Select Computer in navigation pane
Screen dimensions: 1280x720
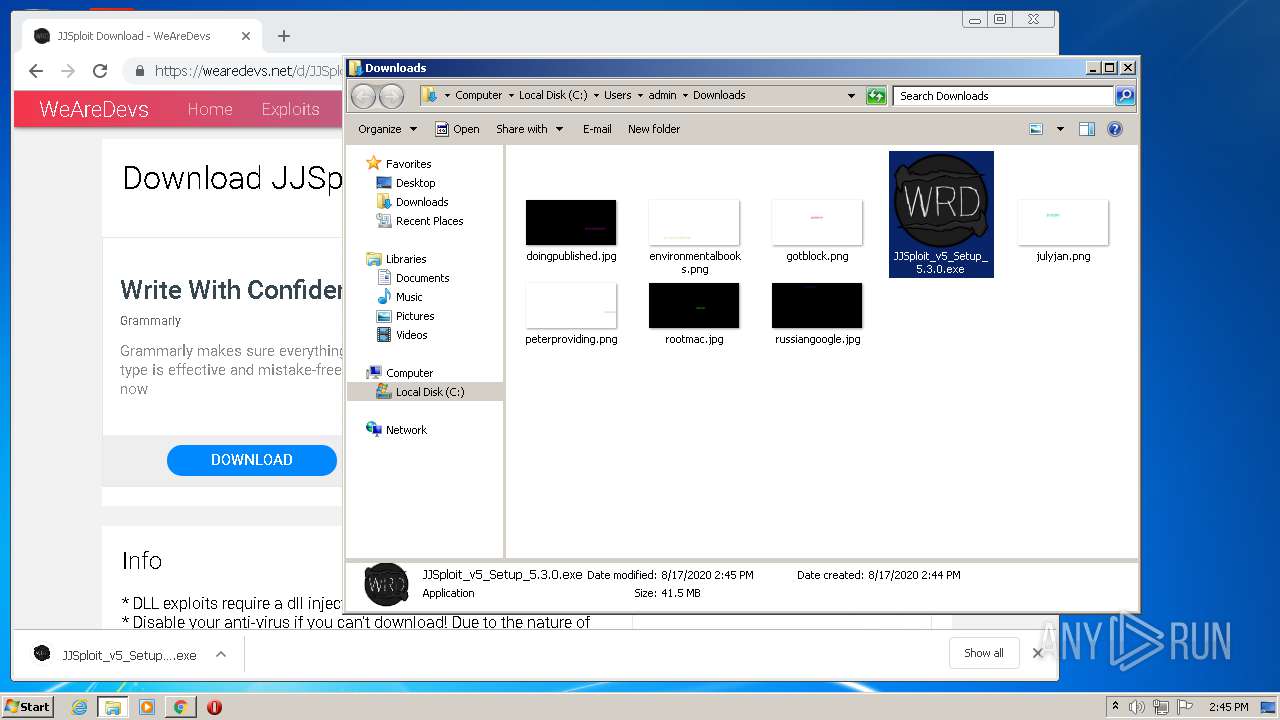tap(409, 373)
